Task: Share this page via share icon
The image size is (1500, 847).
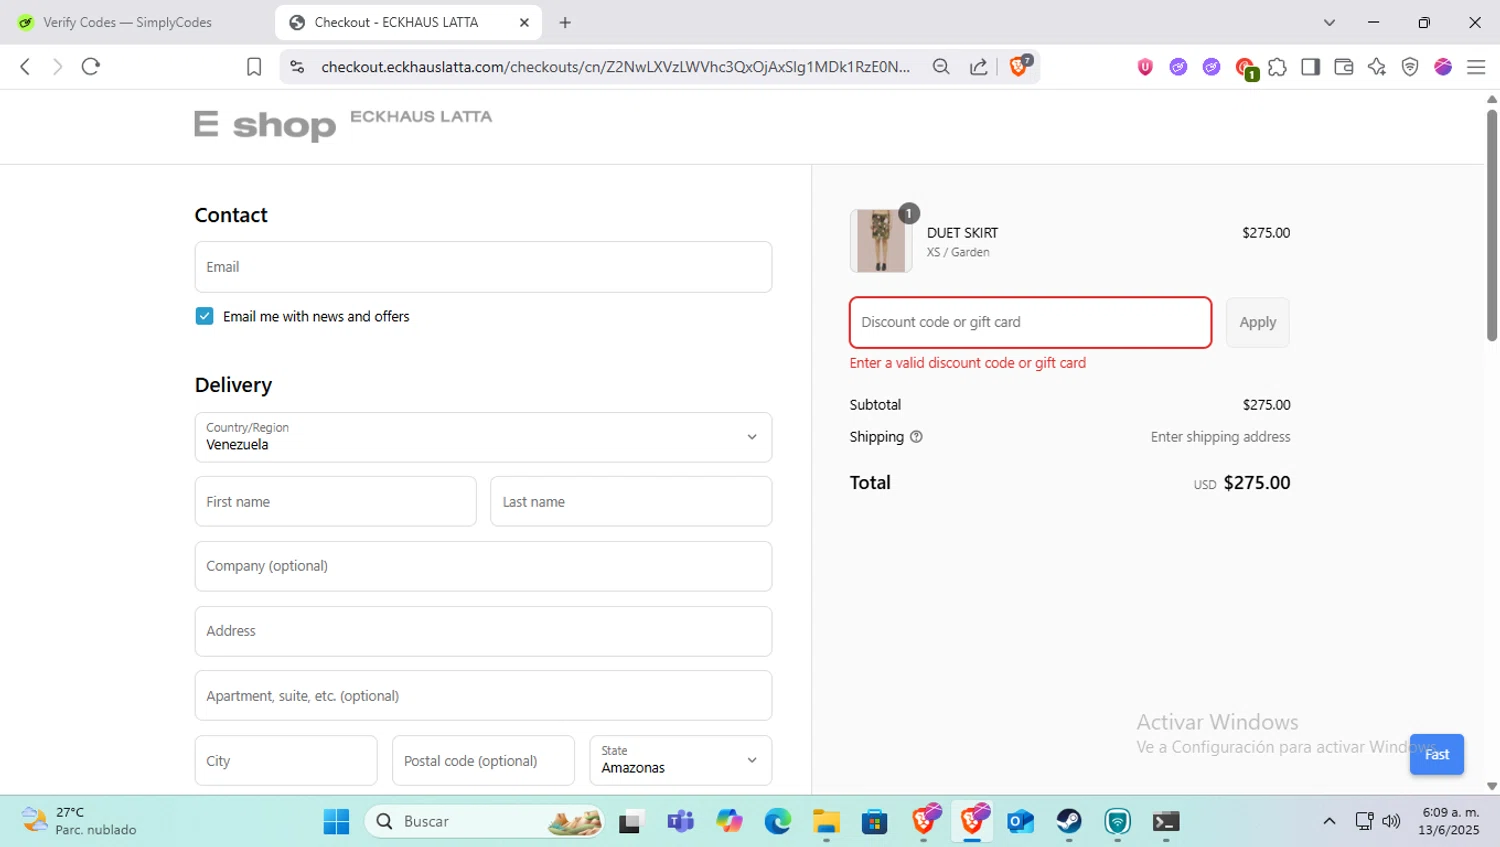Action: coord(979,67)
